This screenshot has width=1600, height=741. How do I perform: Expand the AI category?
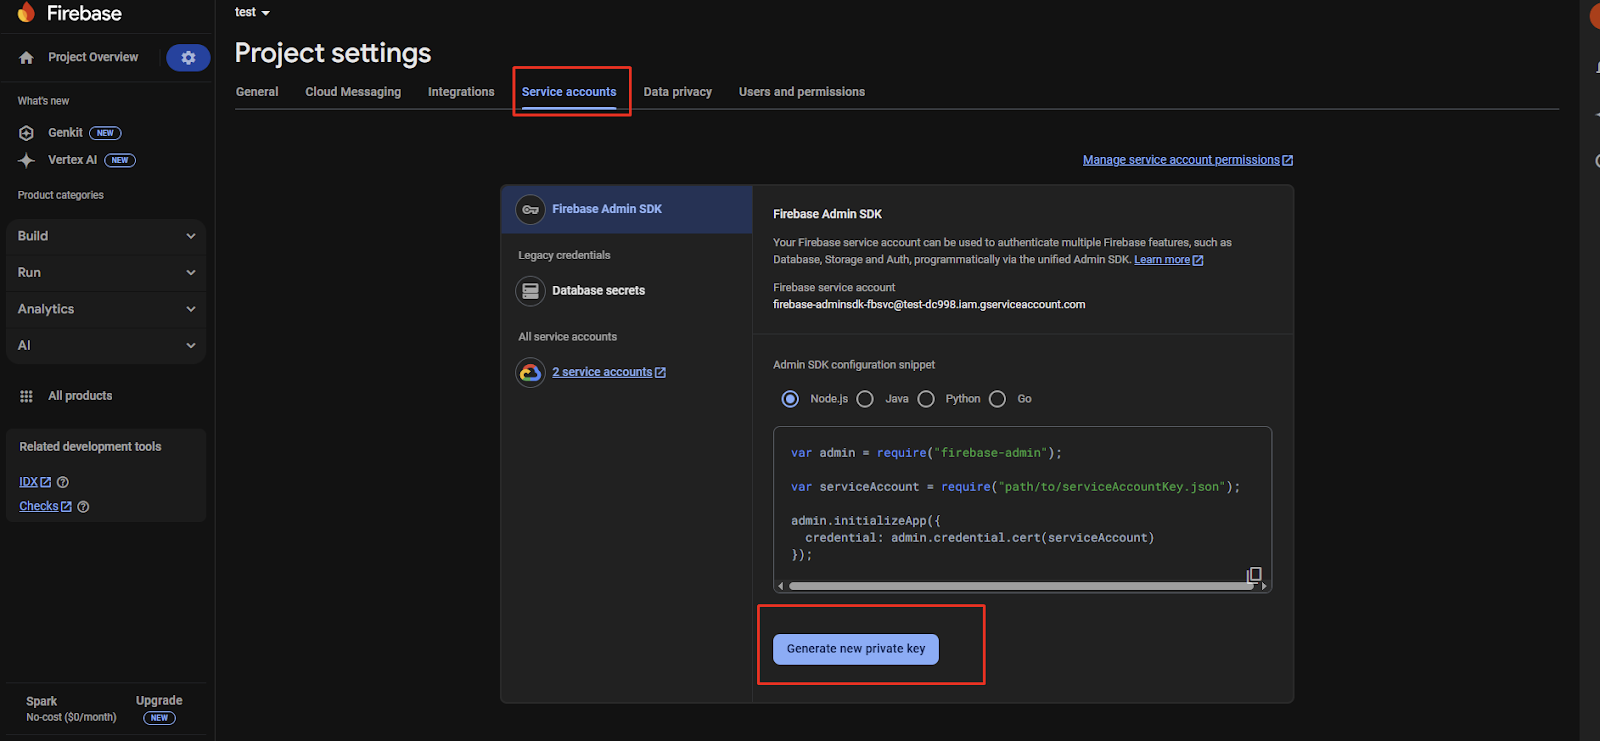click(106, 346)
